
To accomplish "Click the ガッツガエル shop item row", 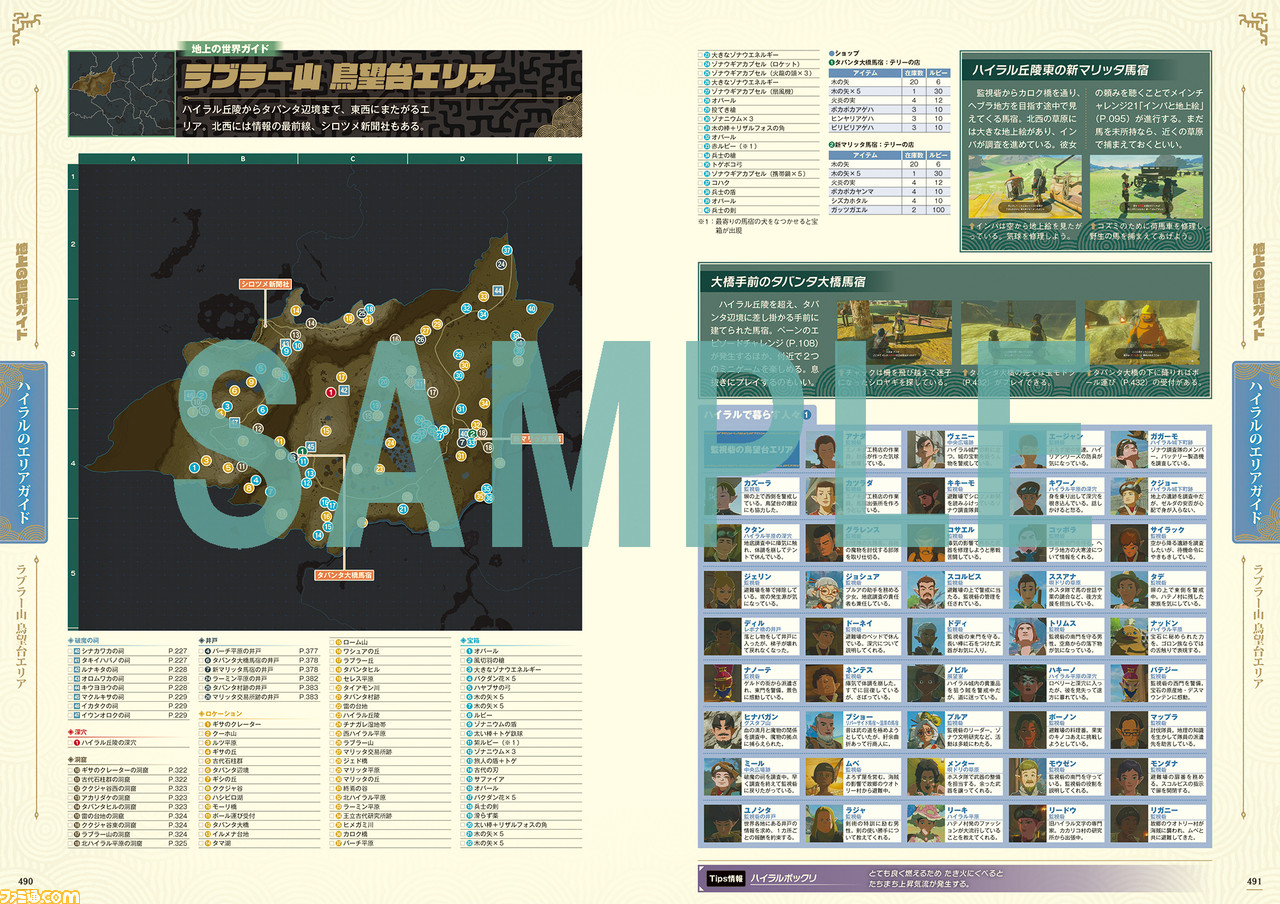I will pyautogui.click(x=887, y=210).
